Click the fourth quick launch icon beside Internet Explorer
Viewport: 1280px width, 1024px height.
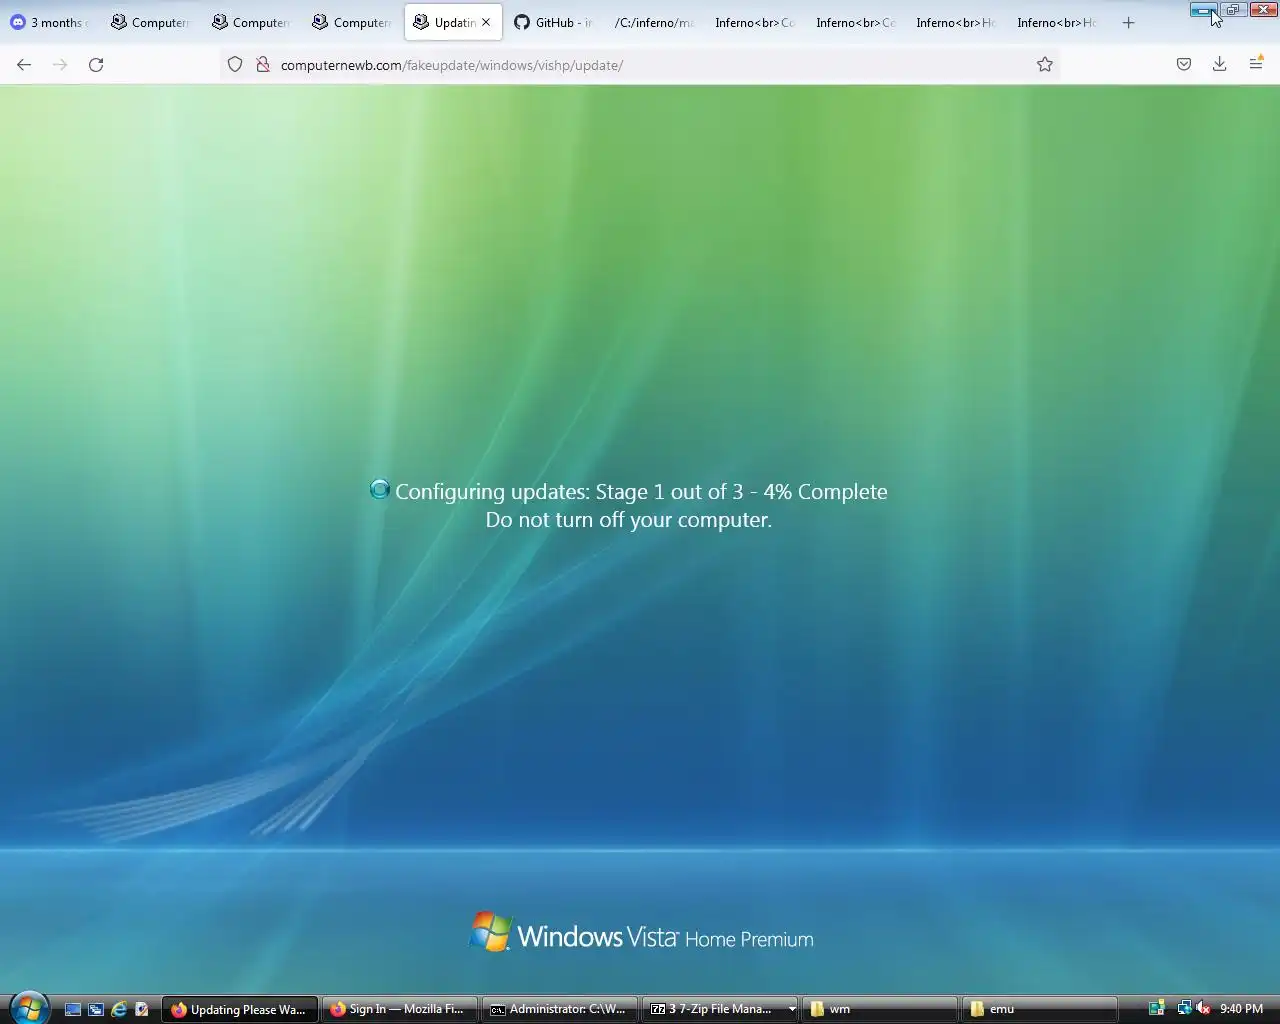tap(142, 1009)
